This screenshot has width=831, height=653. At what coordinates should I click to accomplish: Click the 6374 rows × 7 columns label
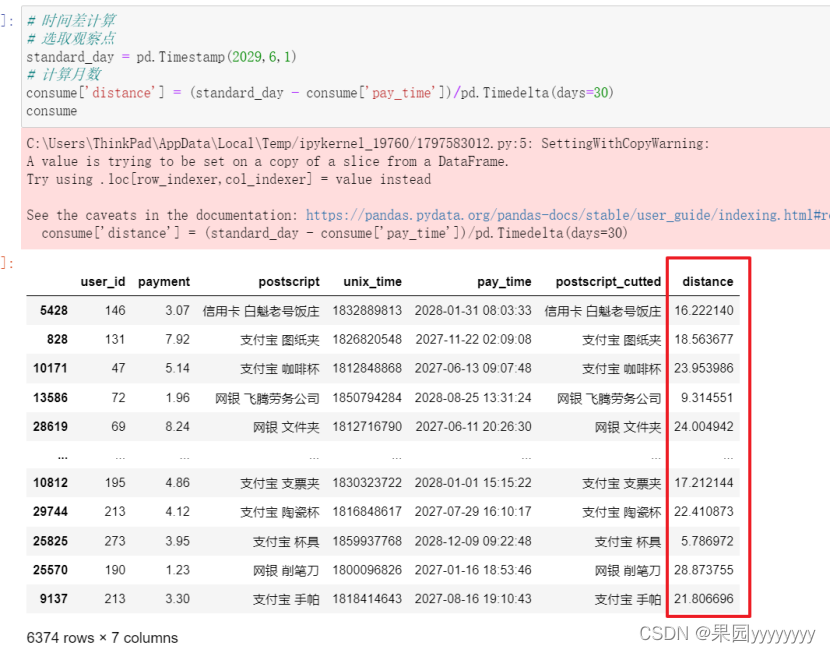click(103, 637)
